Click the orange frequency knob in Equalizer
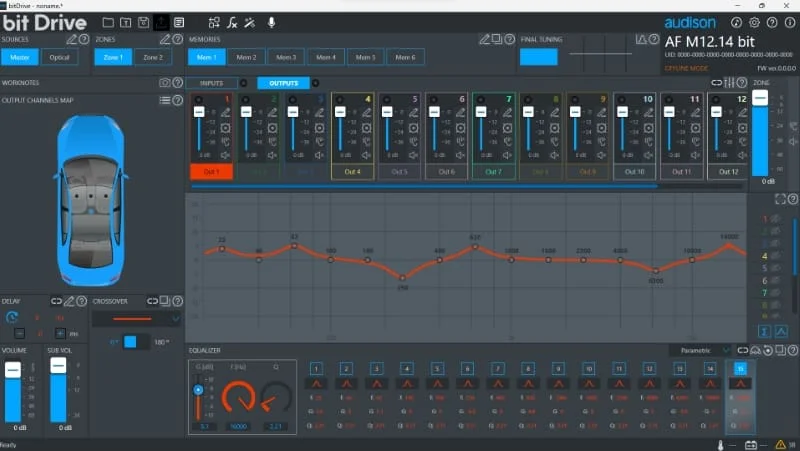The width and height of the screenshot is (800, 451). [x=238, y=396]
